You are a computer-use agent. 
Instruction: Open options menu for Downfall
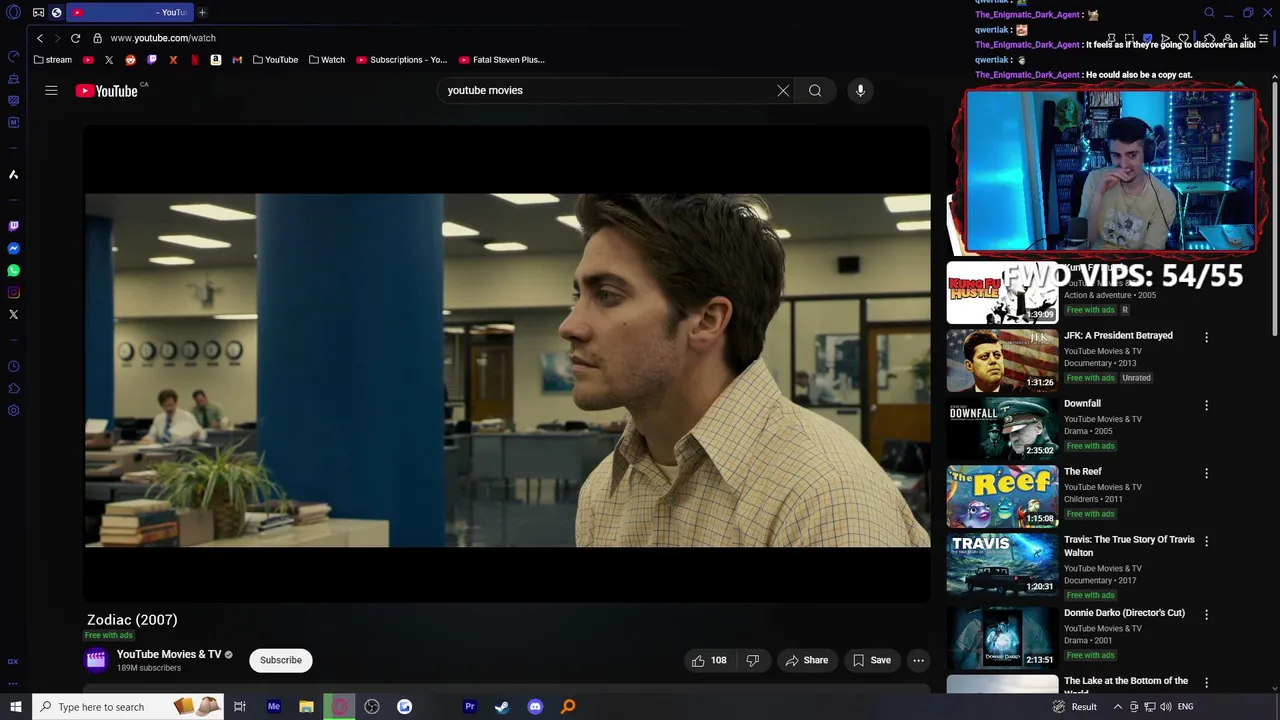(x=1206, y=405)
